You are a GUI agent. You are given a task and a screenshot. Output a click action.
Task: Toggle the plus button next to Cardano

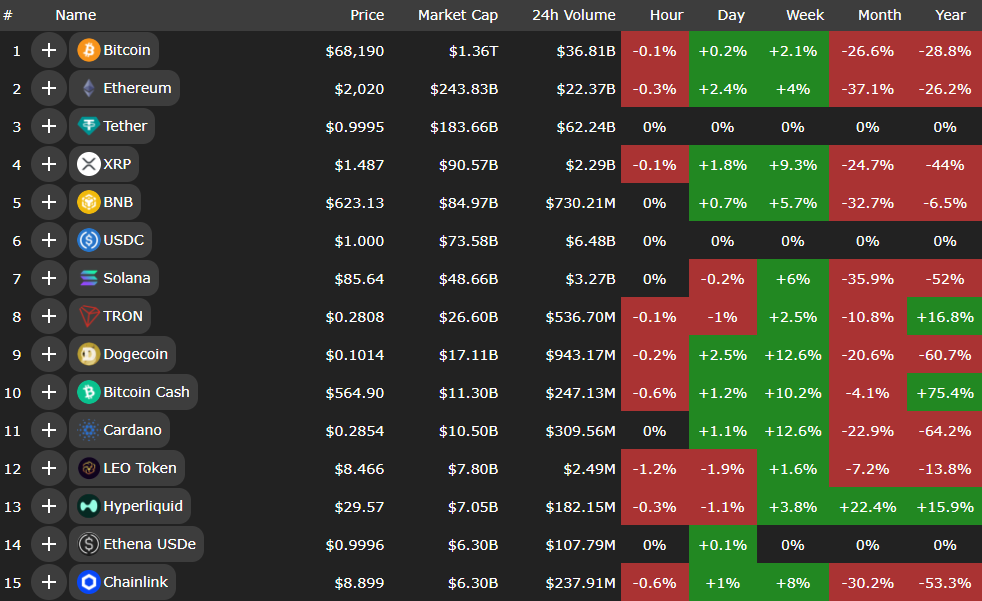click(x=48, y=430)
